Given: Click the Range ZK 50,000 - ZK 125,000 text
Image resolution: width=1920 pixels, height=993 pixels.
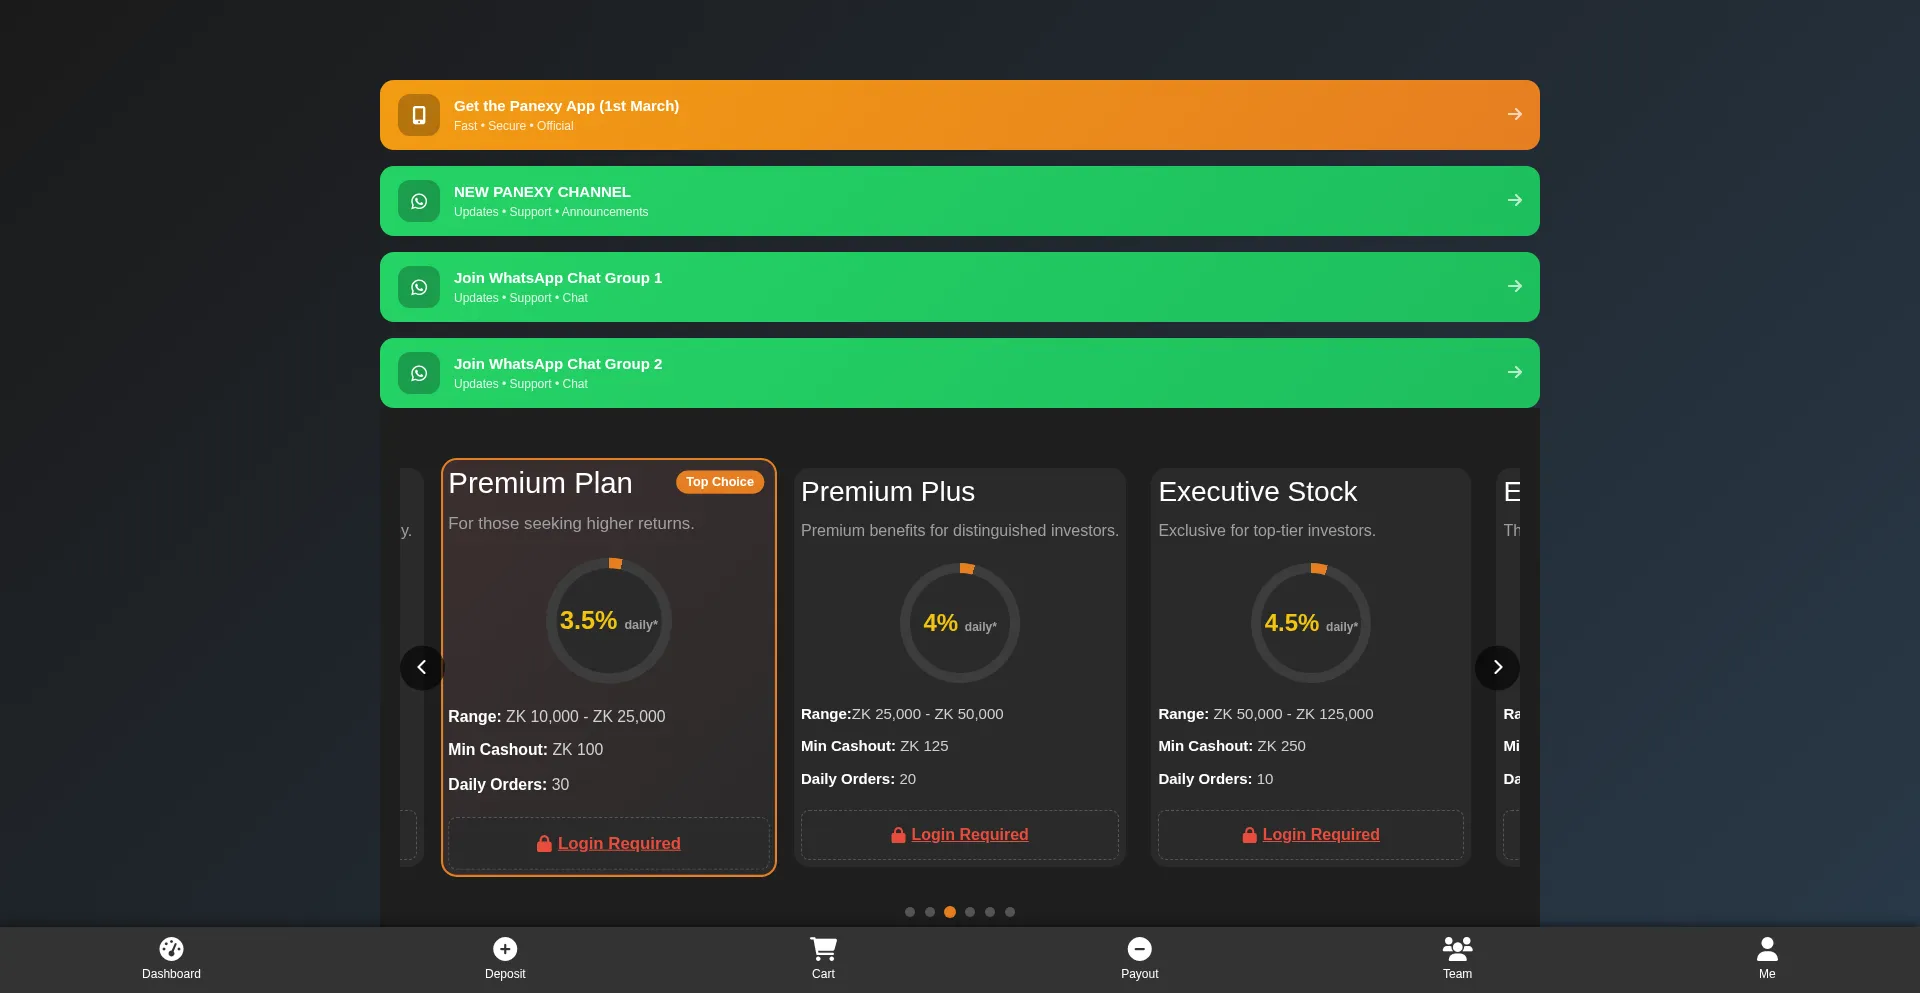Looking at the screenshot, I should (x=1266, y=714).
